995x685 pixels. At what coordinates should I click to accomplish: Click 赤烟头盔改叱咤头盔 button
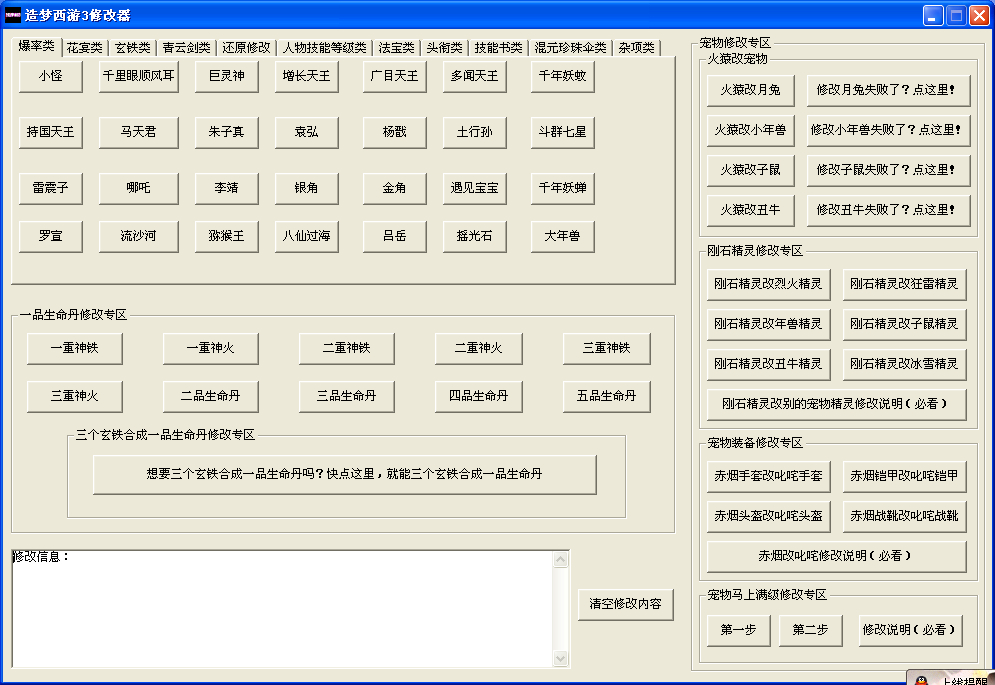click(x=768, y=516)
